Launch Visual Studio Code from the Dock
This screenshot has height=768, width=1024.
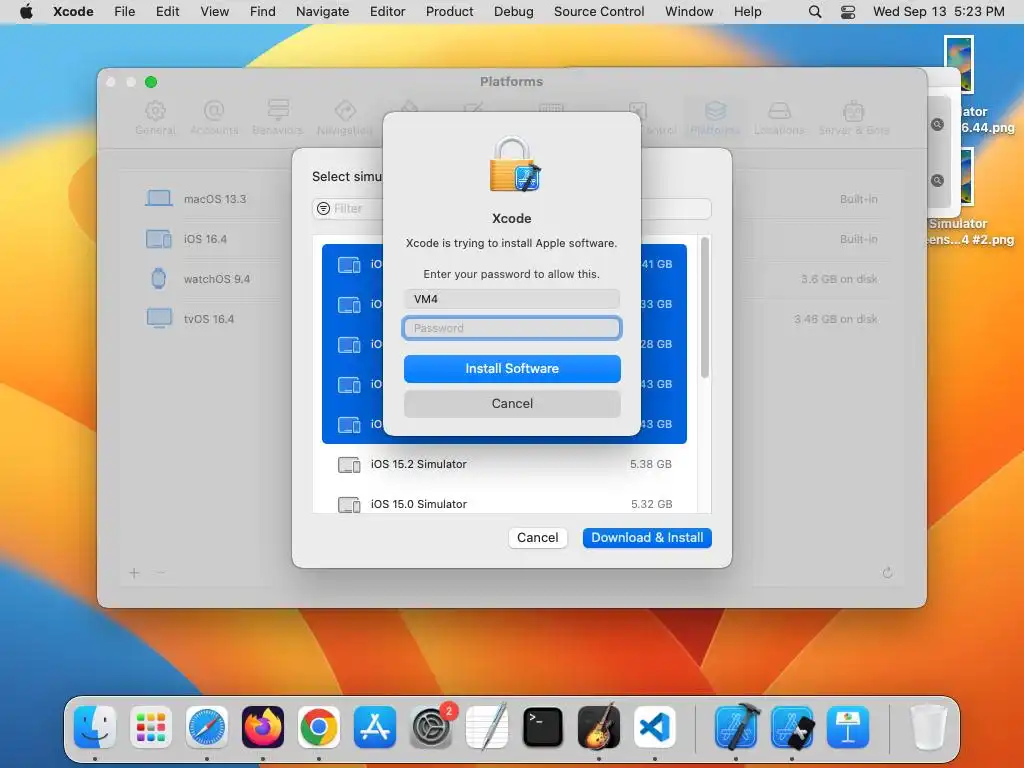tap(654, 727)
